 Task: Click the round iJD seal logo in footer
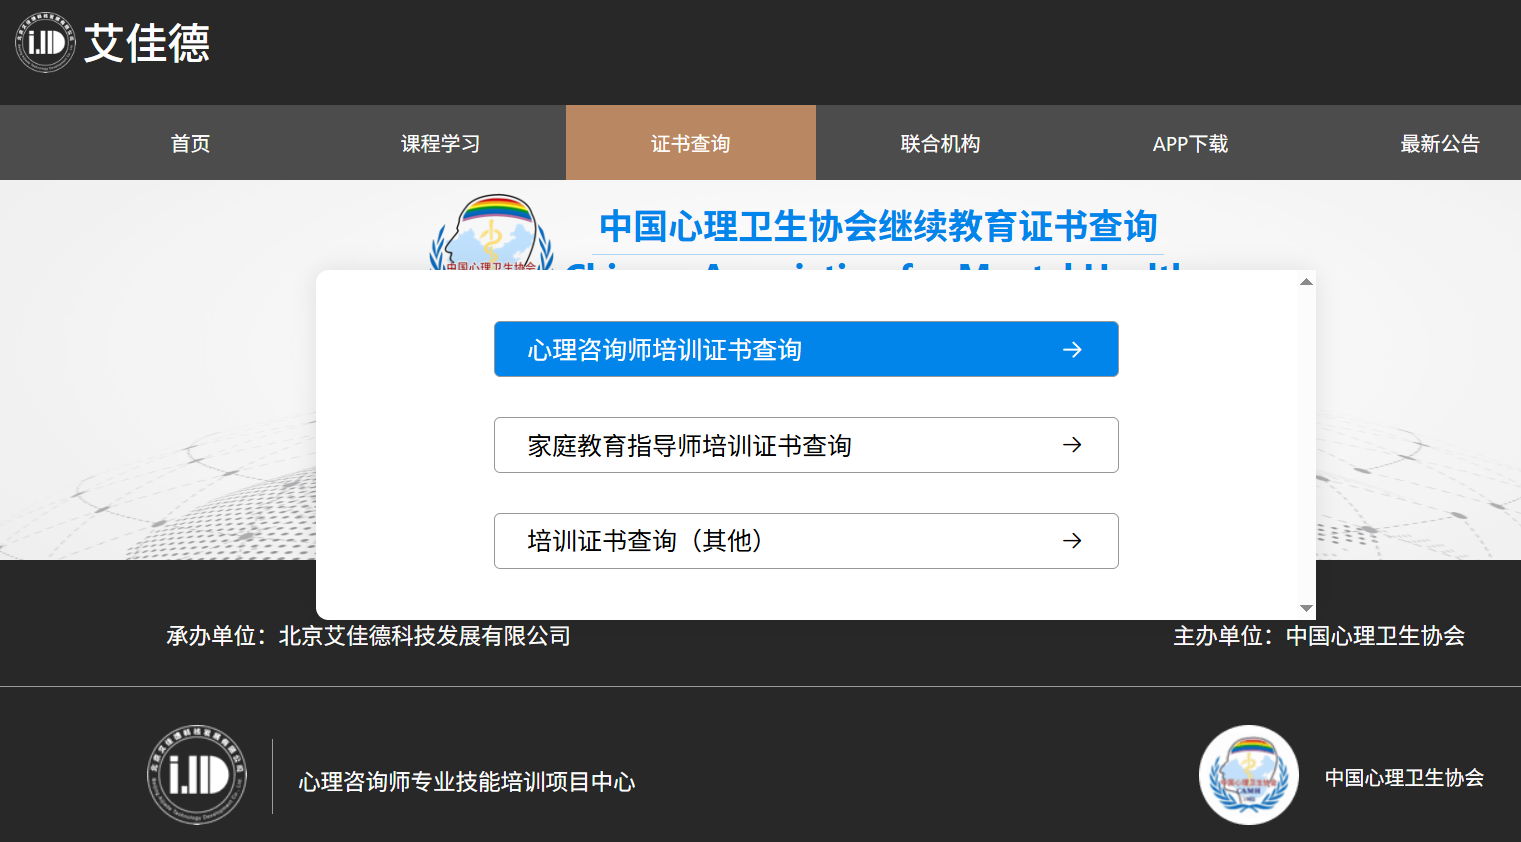point(197,775)
